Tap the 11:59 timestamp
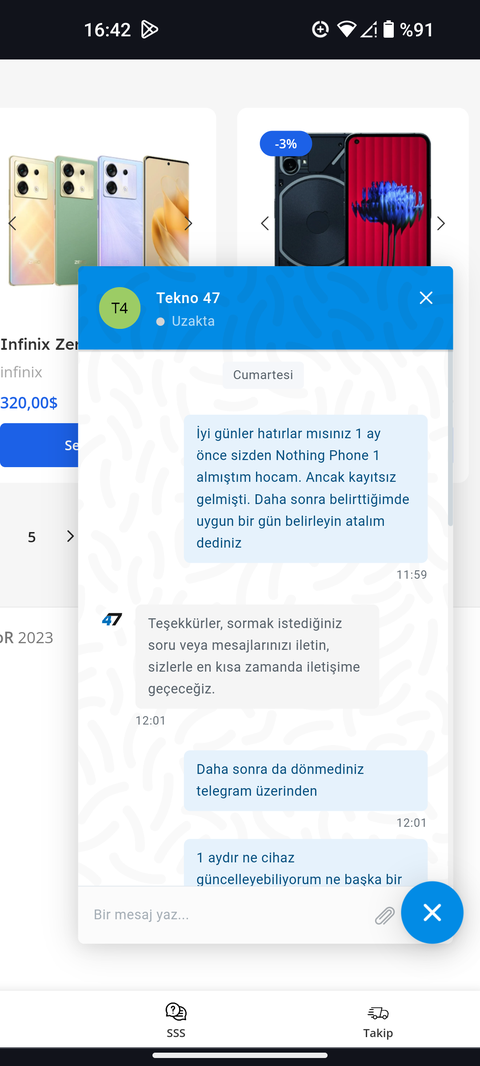 (x=412, y=574)
